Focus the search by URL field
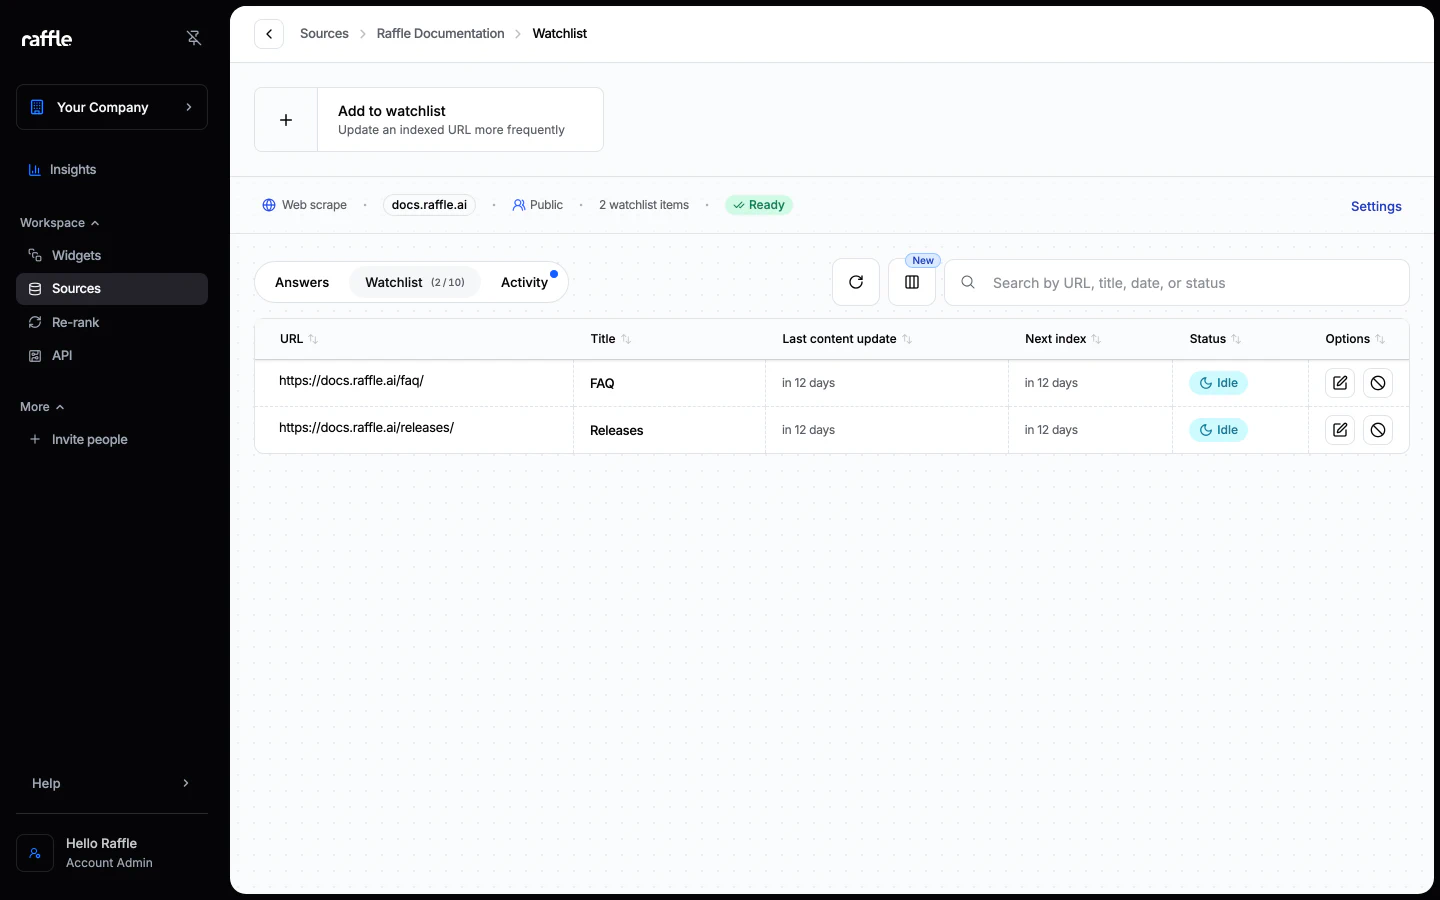1440x900 pixels. [x=1177, y=283]
